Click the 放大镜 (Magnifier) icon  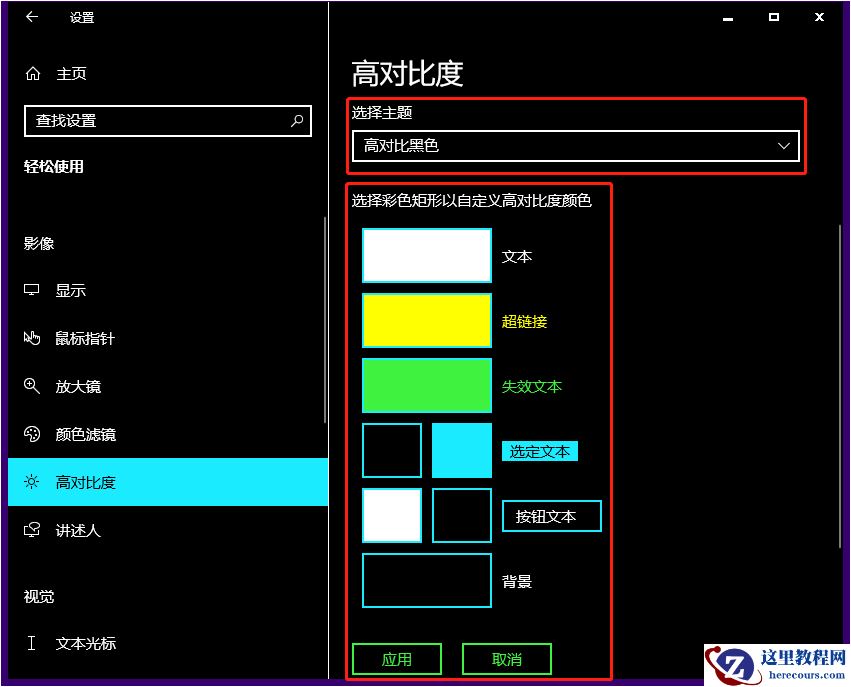pos(31,386)
